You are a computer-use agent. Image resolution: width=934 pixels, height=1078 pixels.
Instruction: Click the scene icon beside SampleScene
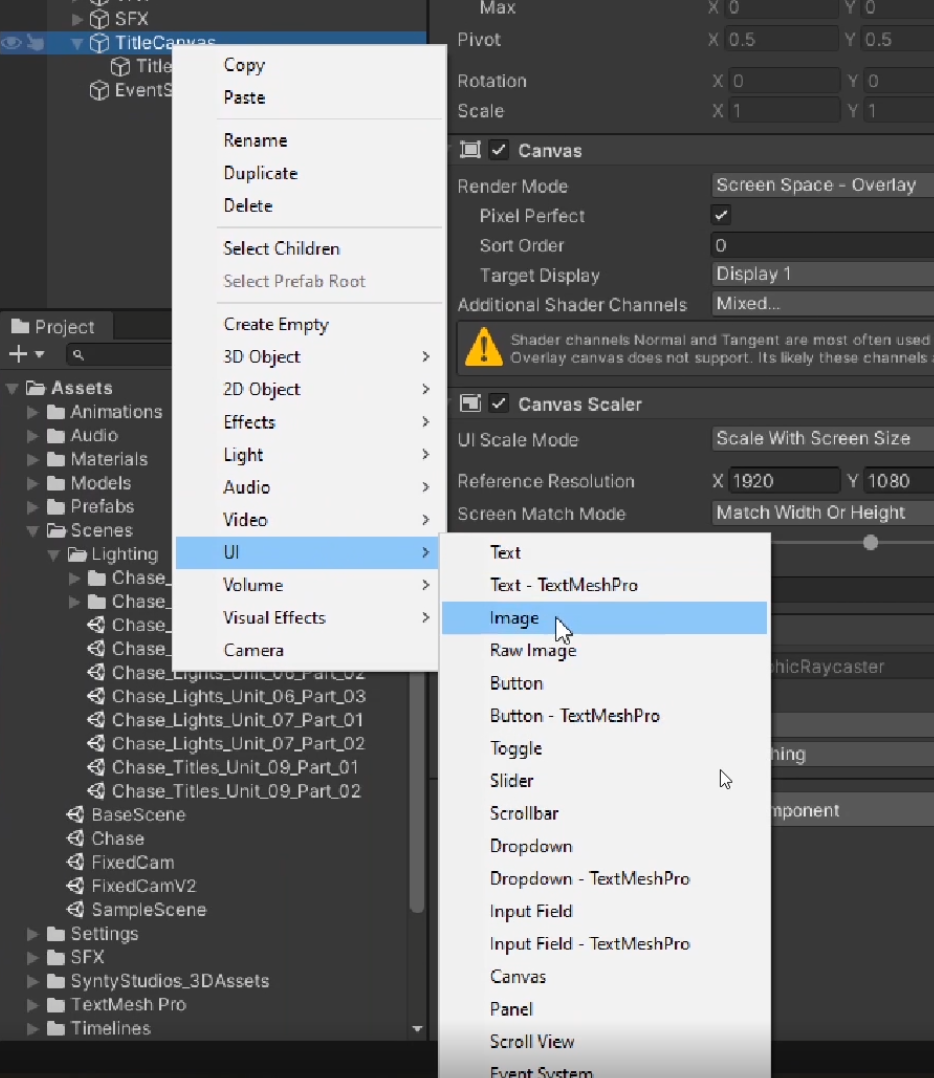(76, 910)
